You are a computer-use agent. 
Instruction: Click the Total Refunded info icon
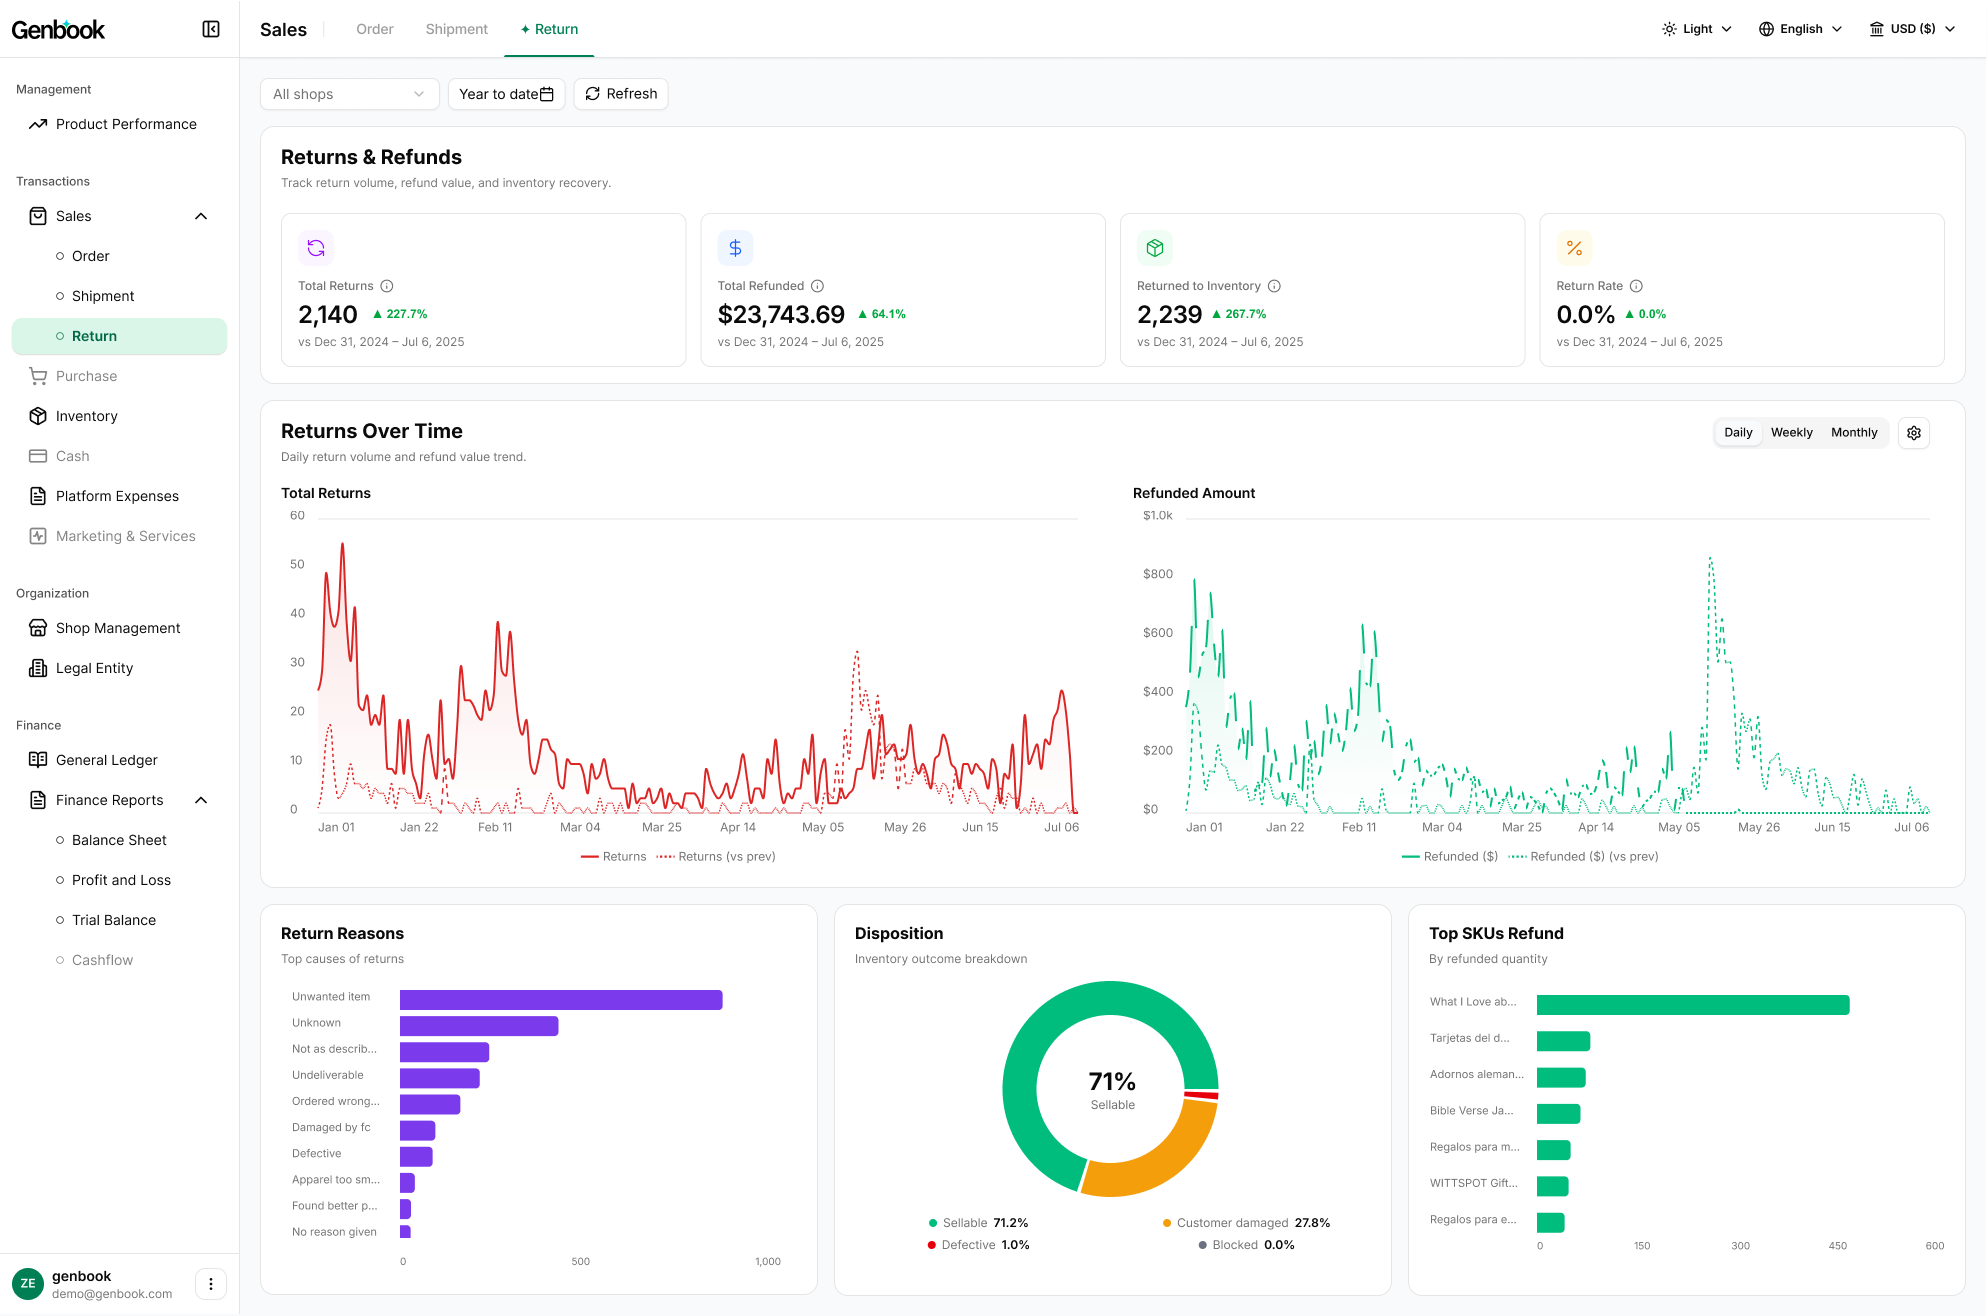point(817,286)
